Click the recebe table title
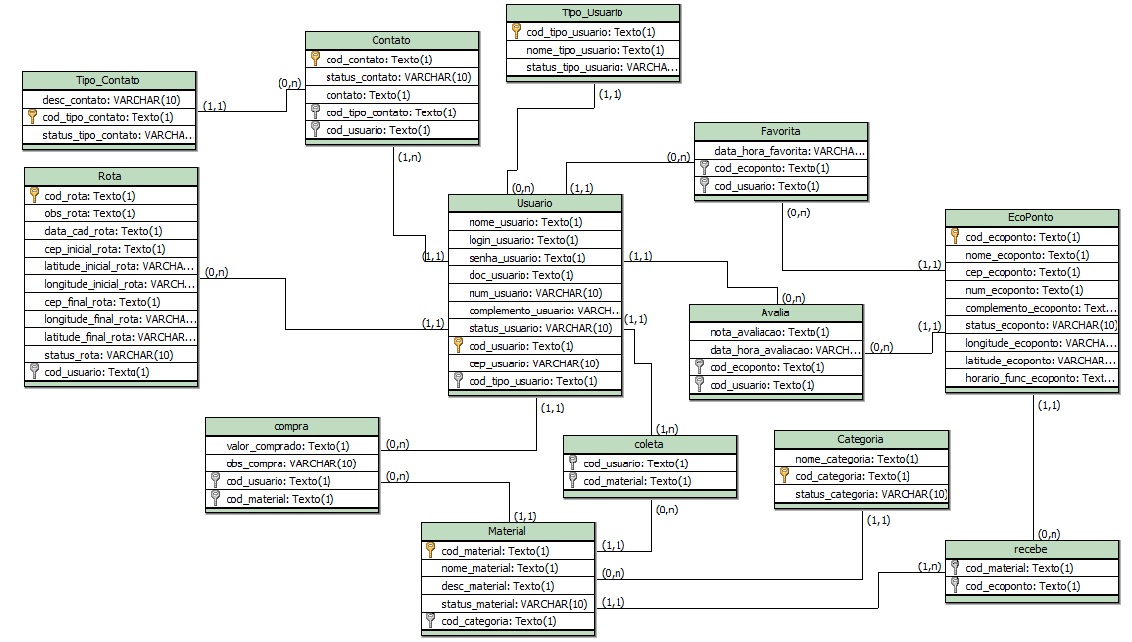The height and width of the screenshot is (642, 1132). pos(1032,549)
